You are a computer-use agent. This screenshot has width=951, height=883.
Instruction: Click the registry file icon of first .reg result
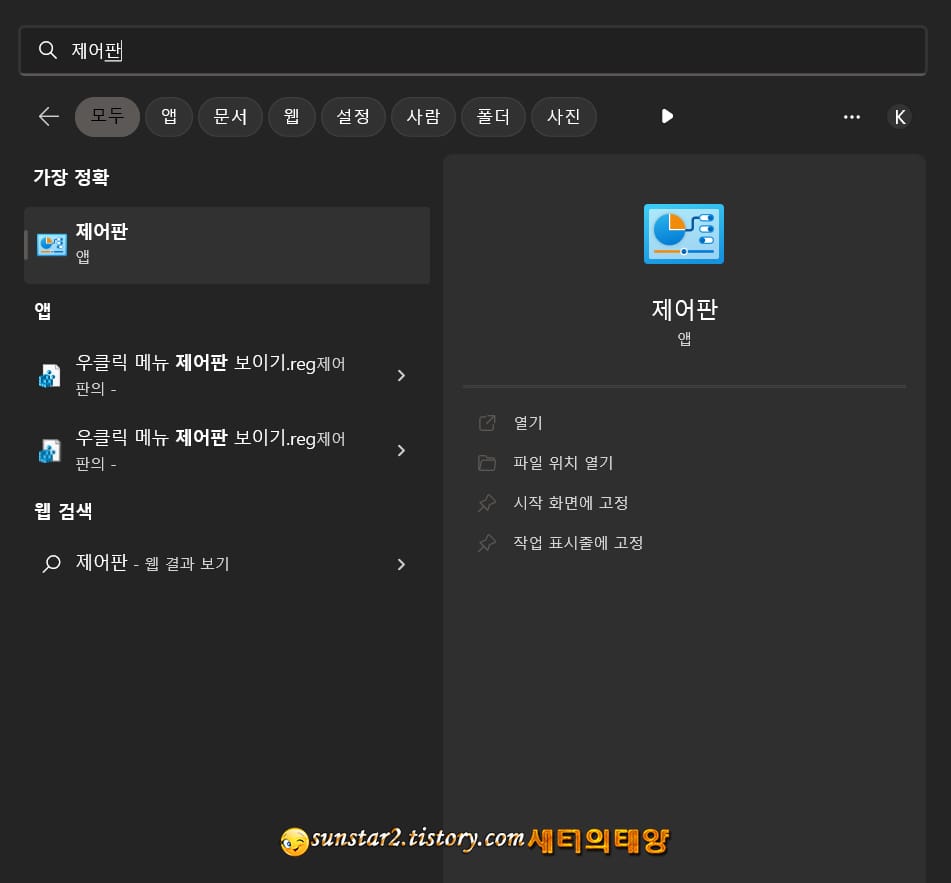click(50, 375)
